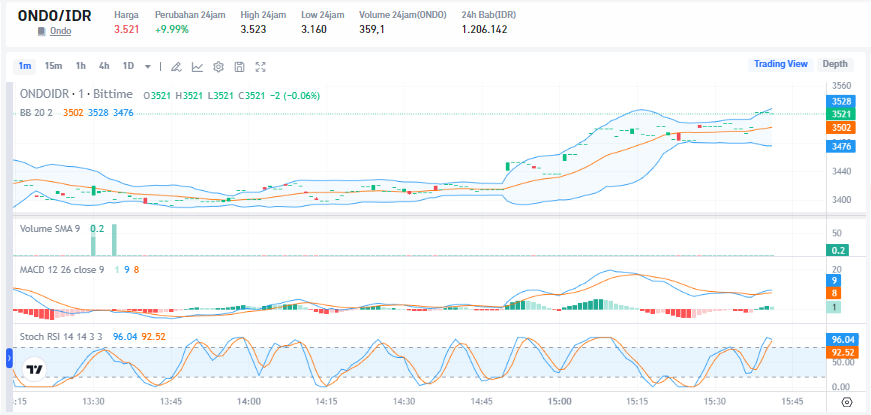871x415 pixels.
Task: Switch to Trading View chart mode
Action: click(x=780, y=64)
